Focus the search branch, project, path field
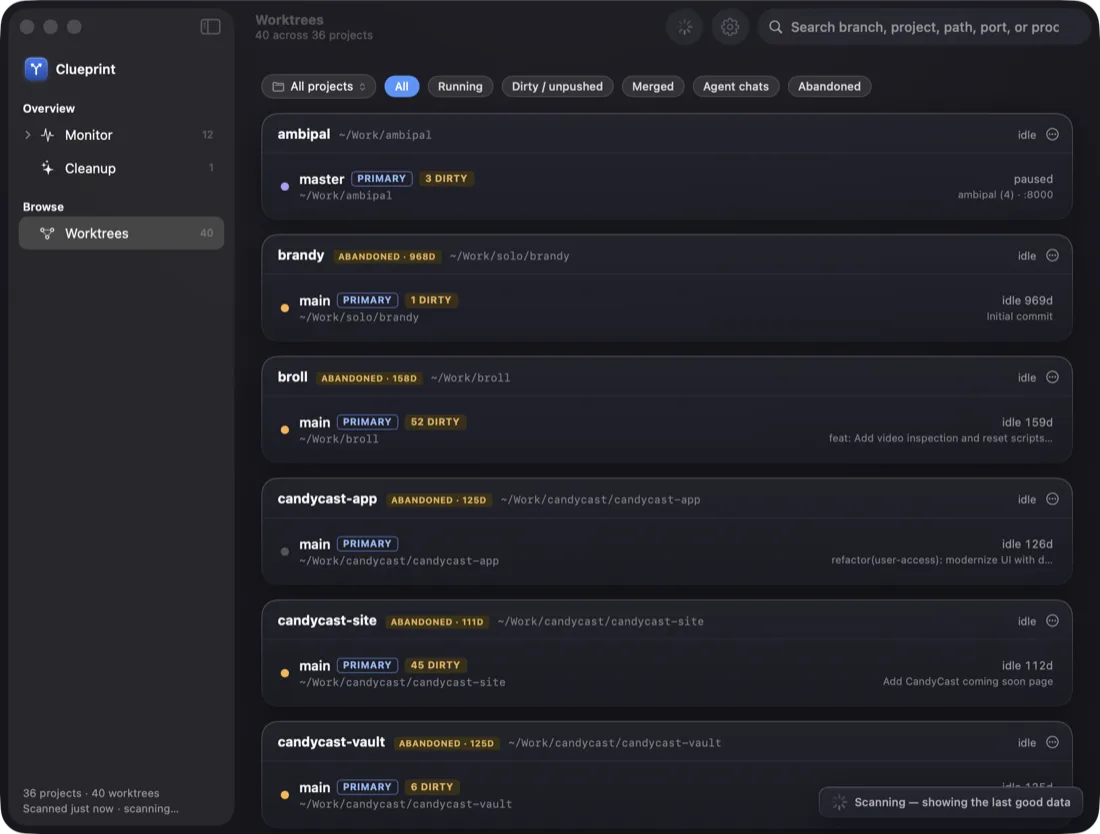The height and width of the screenshot is (834, 1100). 924,27
